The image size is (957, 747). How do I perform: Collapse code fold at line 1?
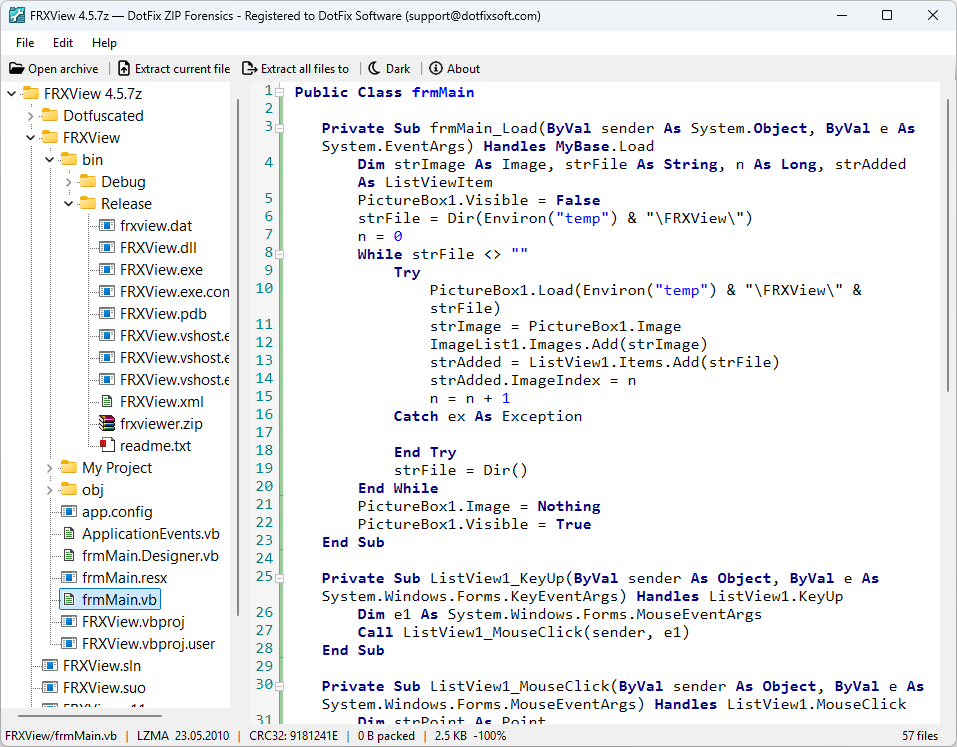click(280, 93)
